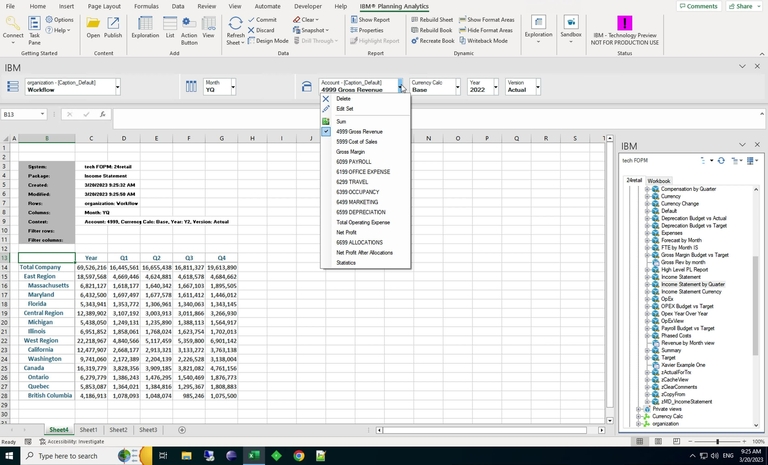768x465 pixels.
Task: Click the insert function fx icon
Action: point(102,114)
